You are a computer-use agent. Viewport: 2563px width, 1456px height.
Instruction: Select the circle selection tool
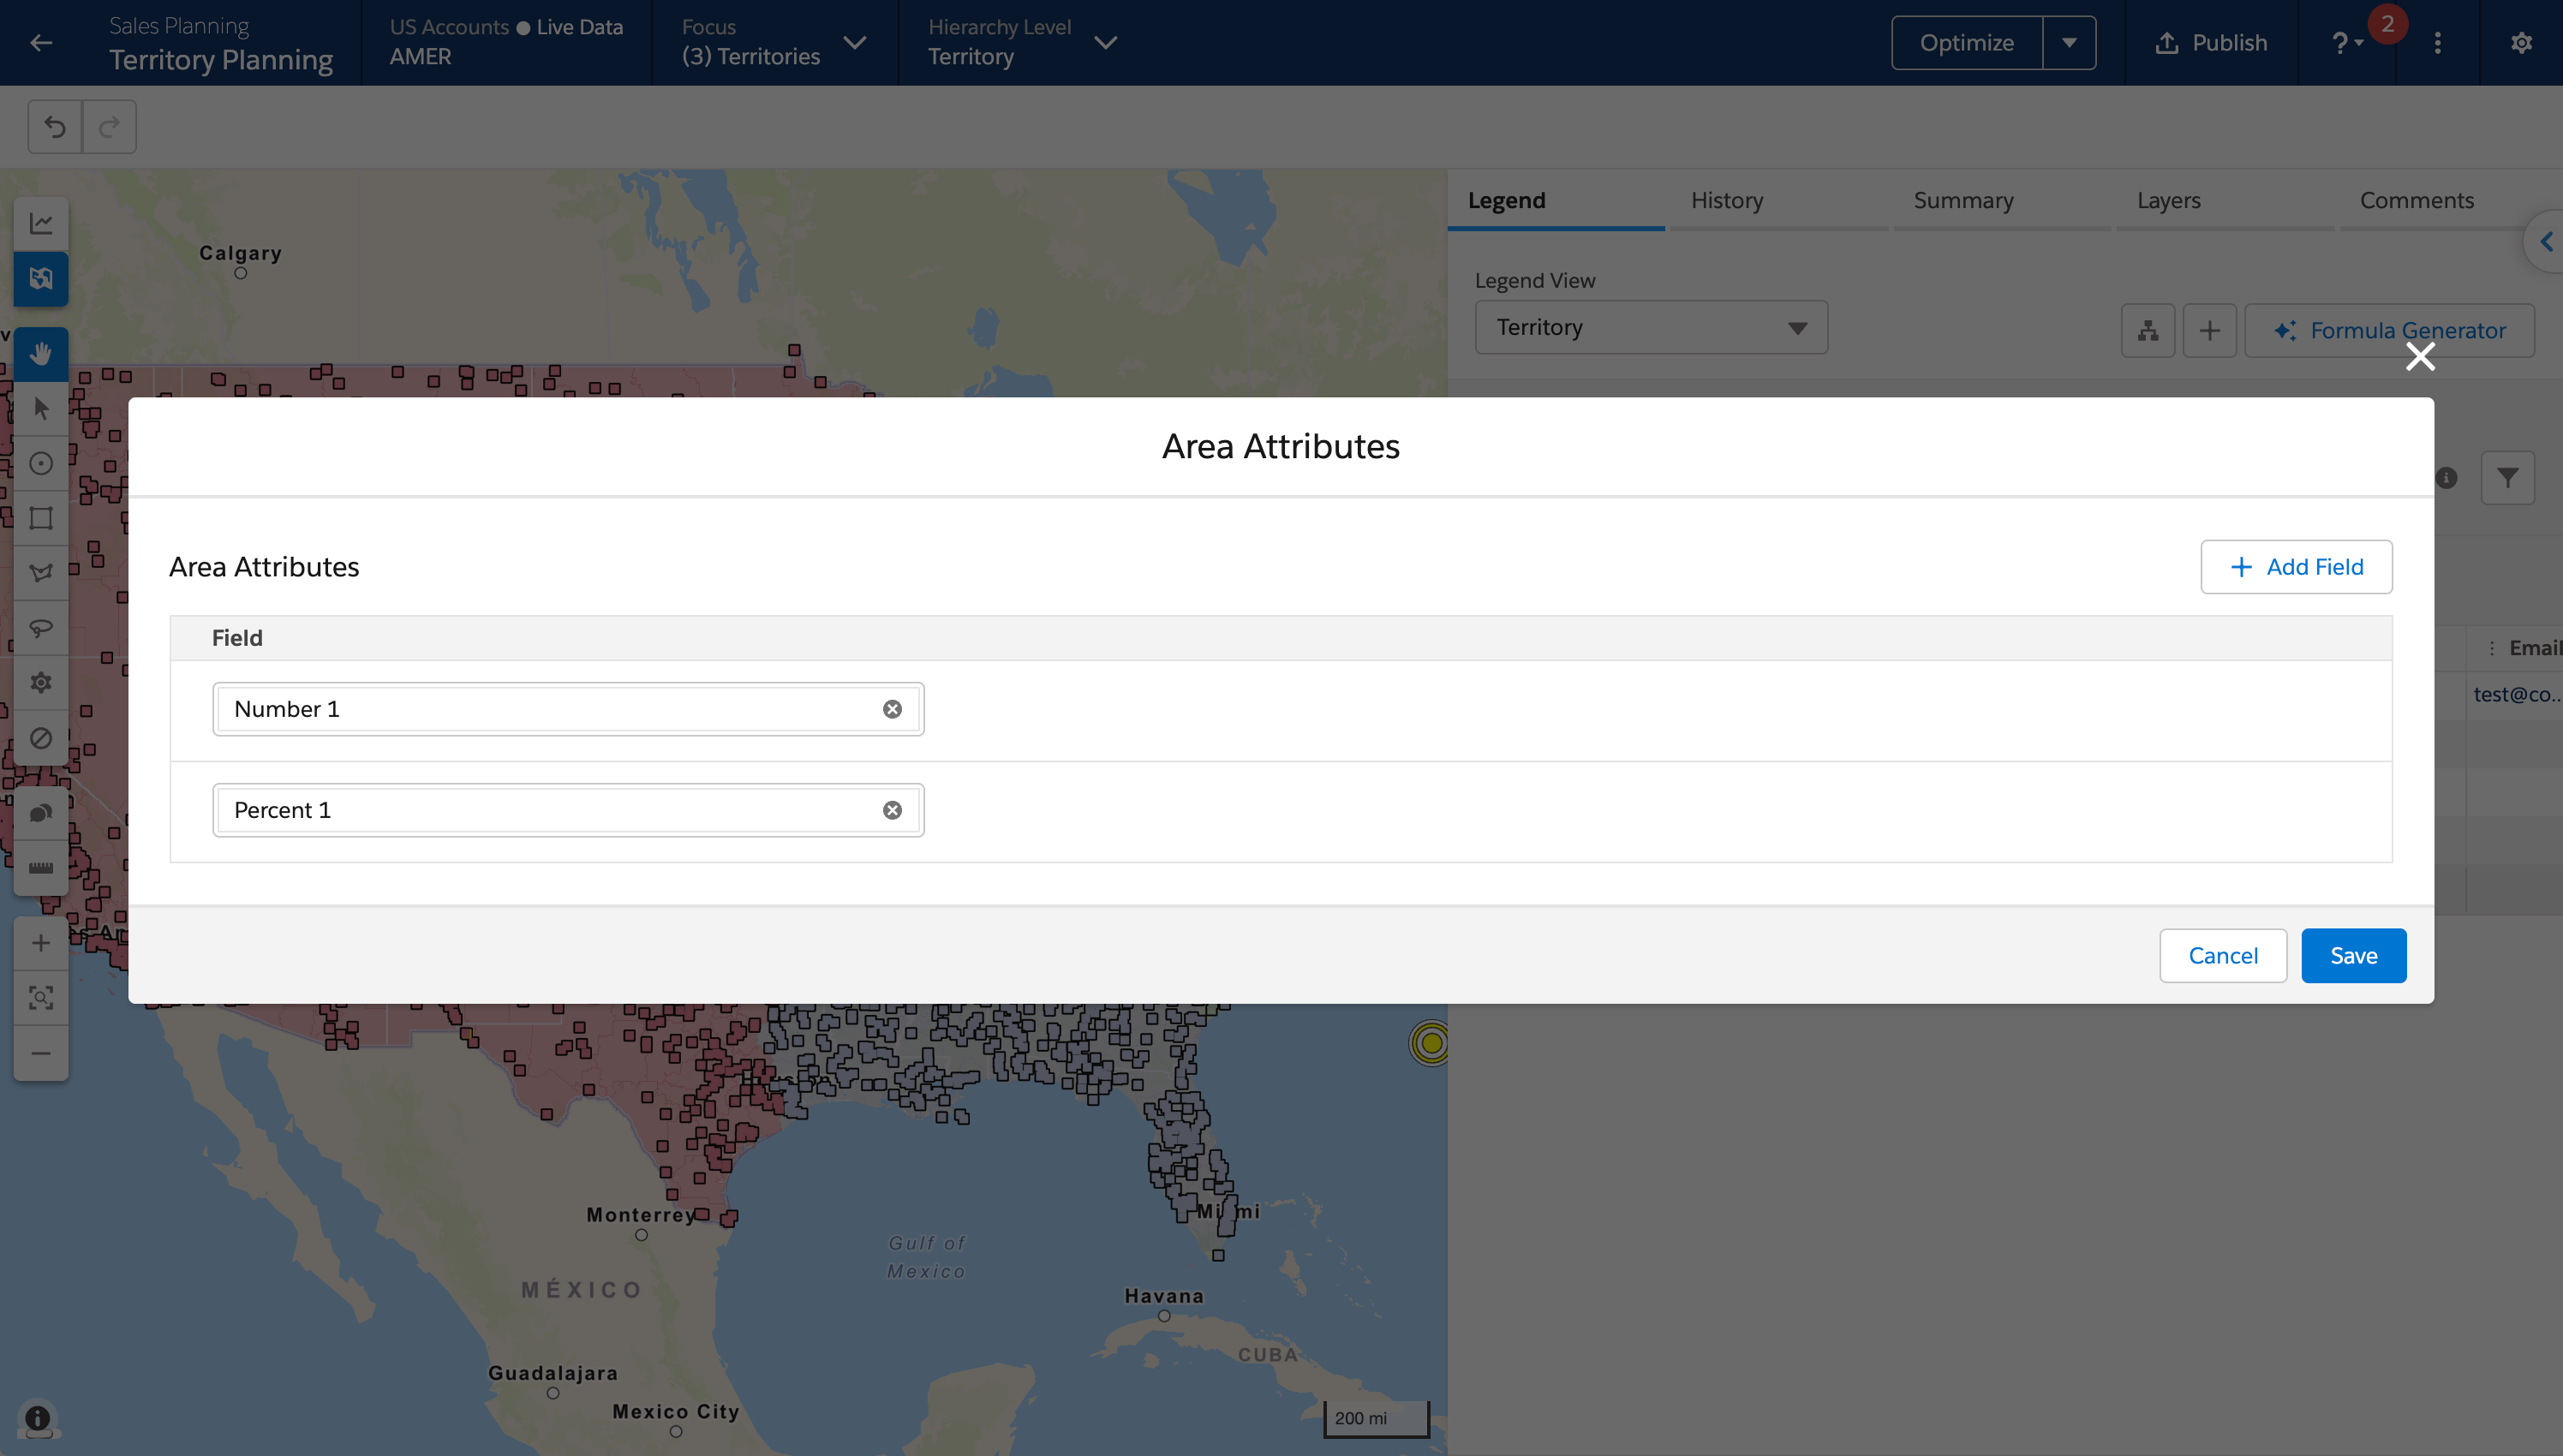(41, 464)
